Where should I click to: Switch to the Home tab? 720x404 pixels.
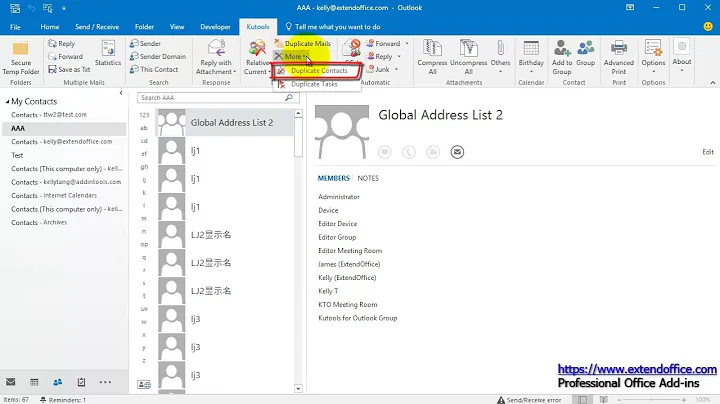click(50, 27)
